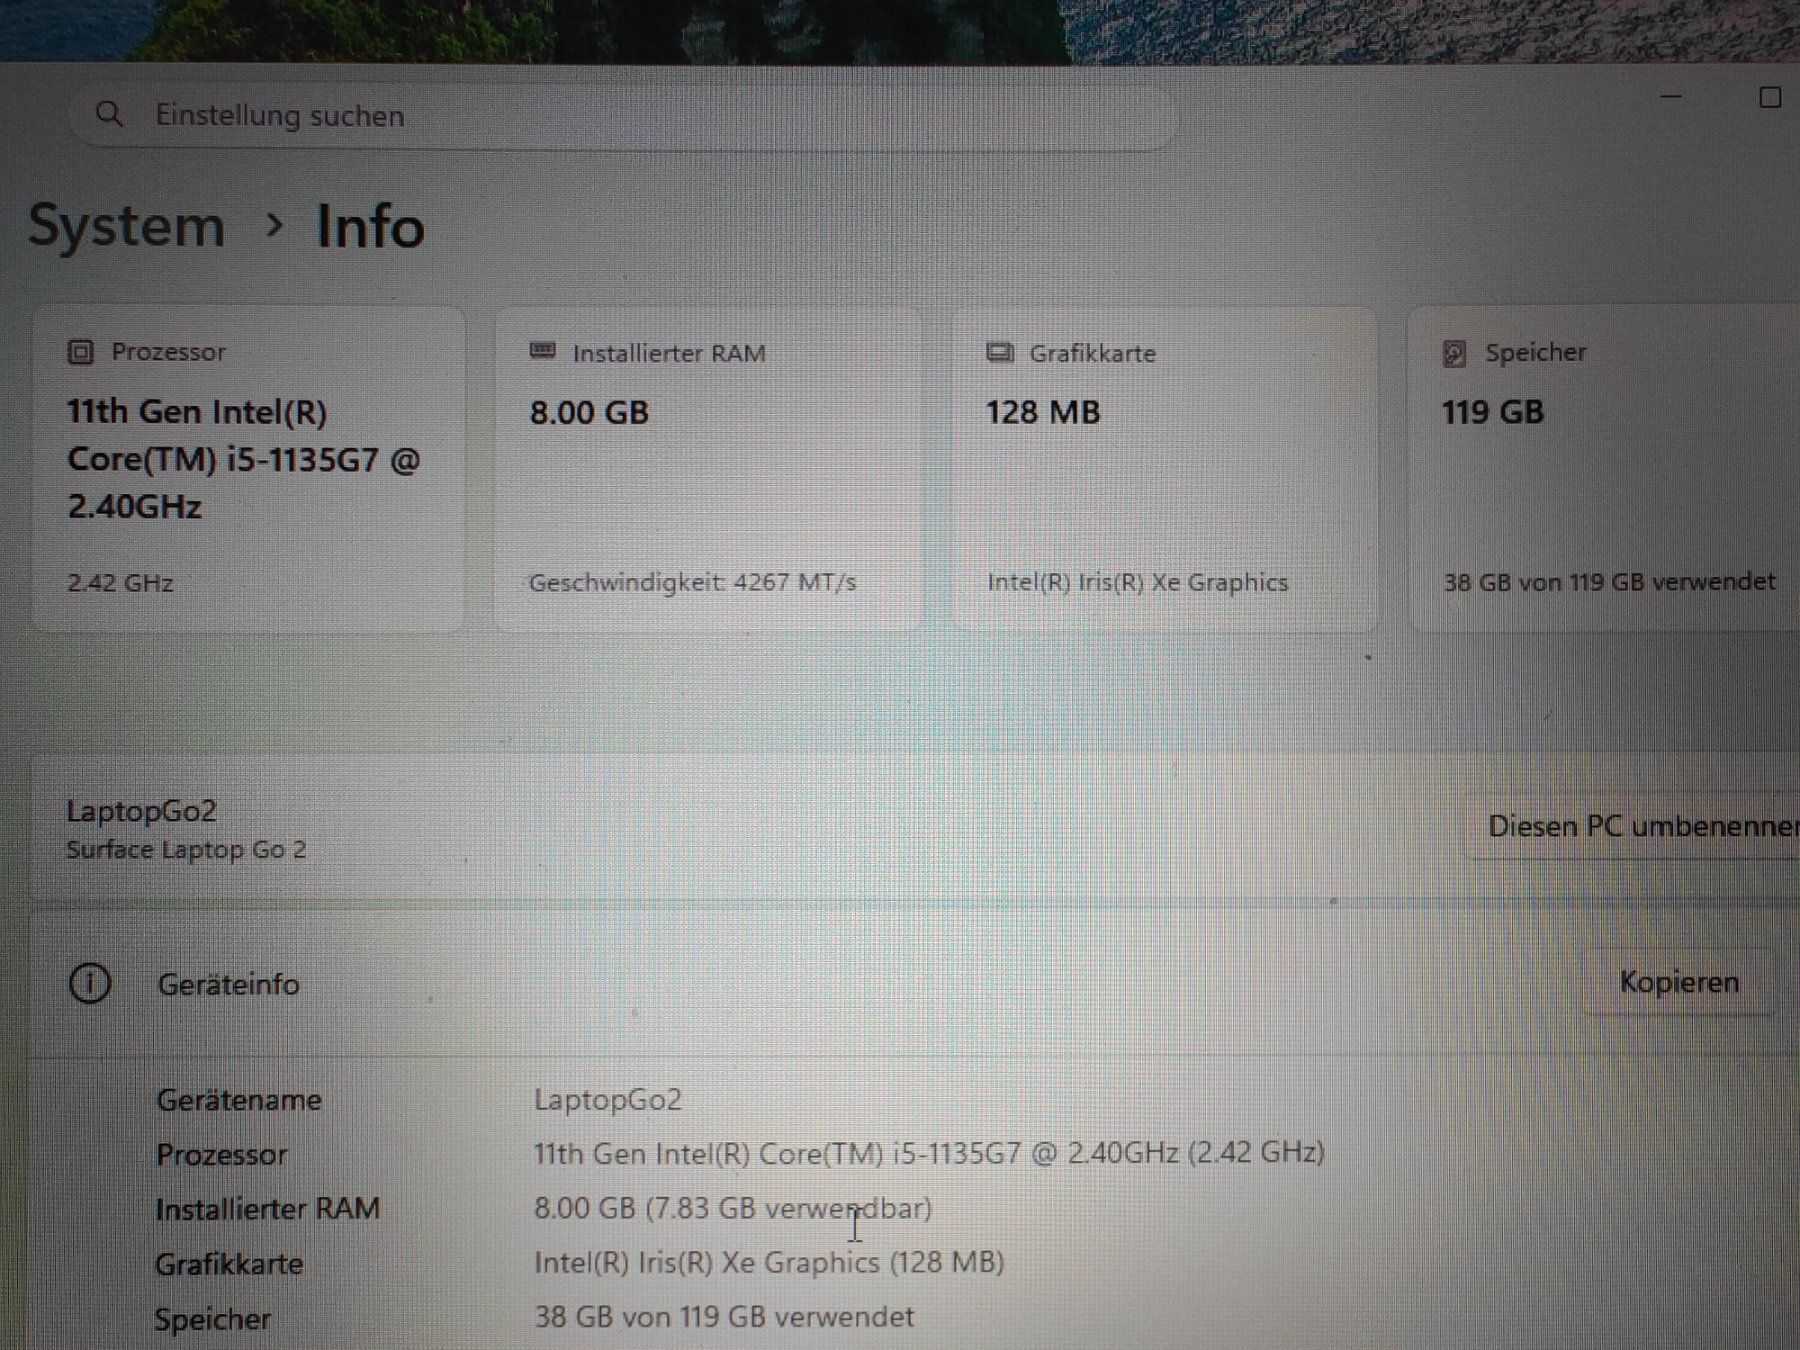Click the search magnifier icon

coord(109,114)
